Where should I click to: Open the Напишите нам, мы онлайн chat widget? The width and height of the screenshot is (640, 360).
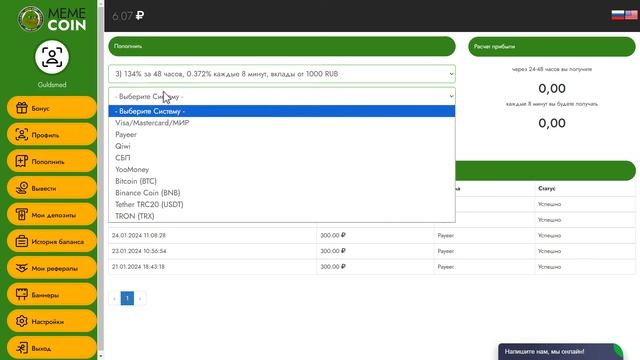(x=560, y=351)
